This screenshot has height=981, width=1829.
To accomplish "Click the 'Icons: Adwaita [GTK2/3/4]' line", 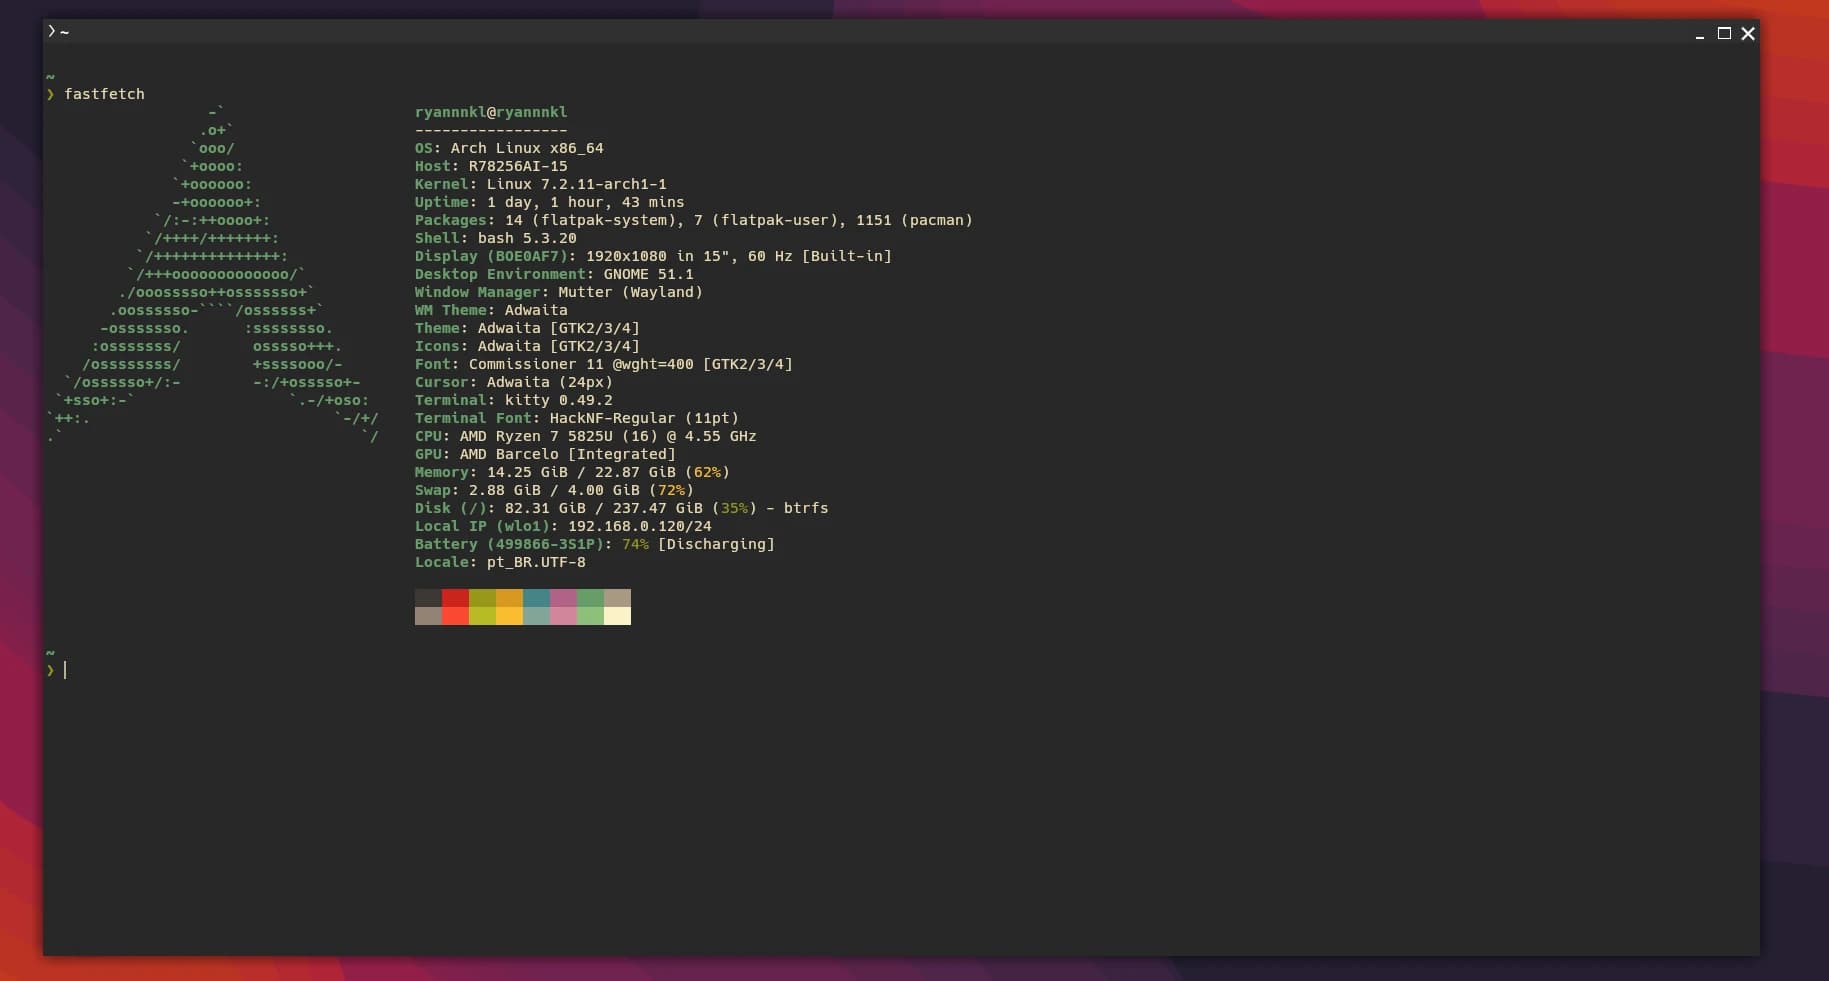I will point(527,346).
